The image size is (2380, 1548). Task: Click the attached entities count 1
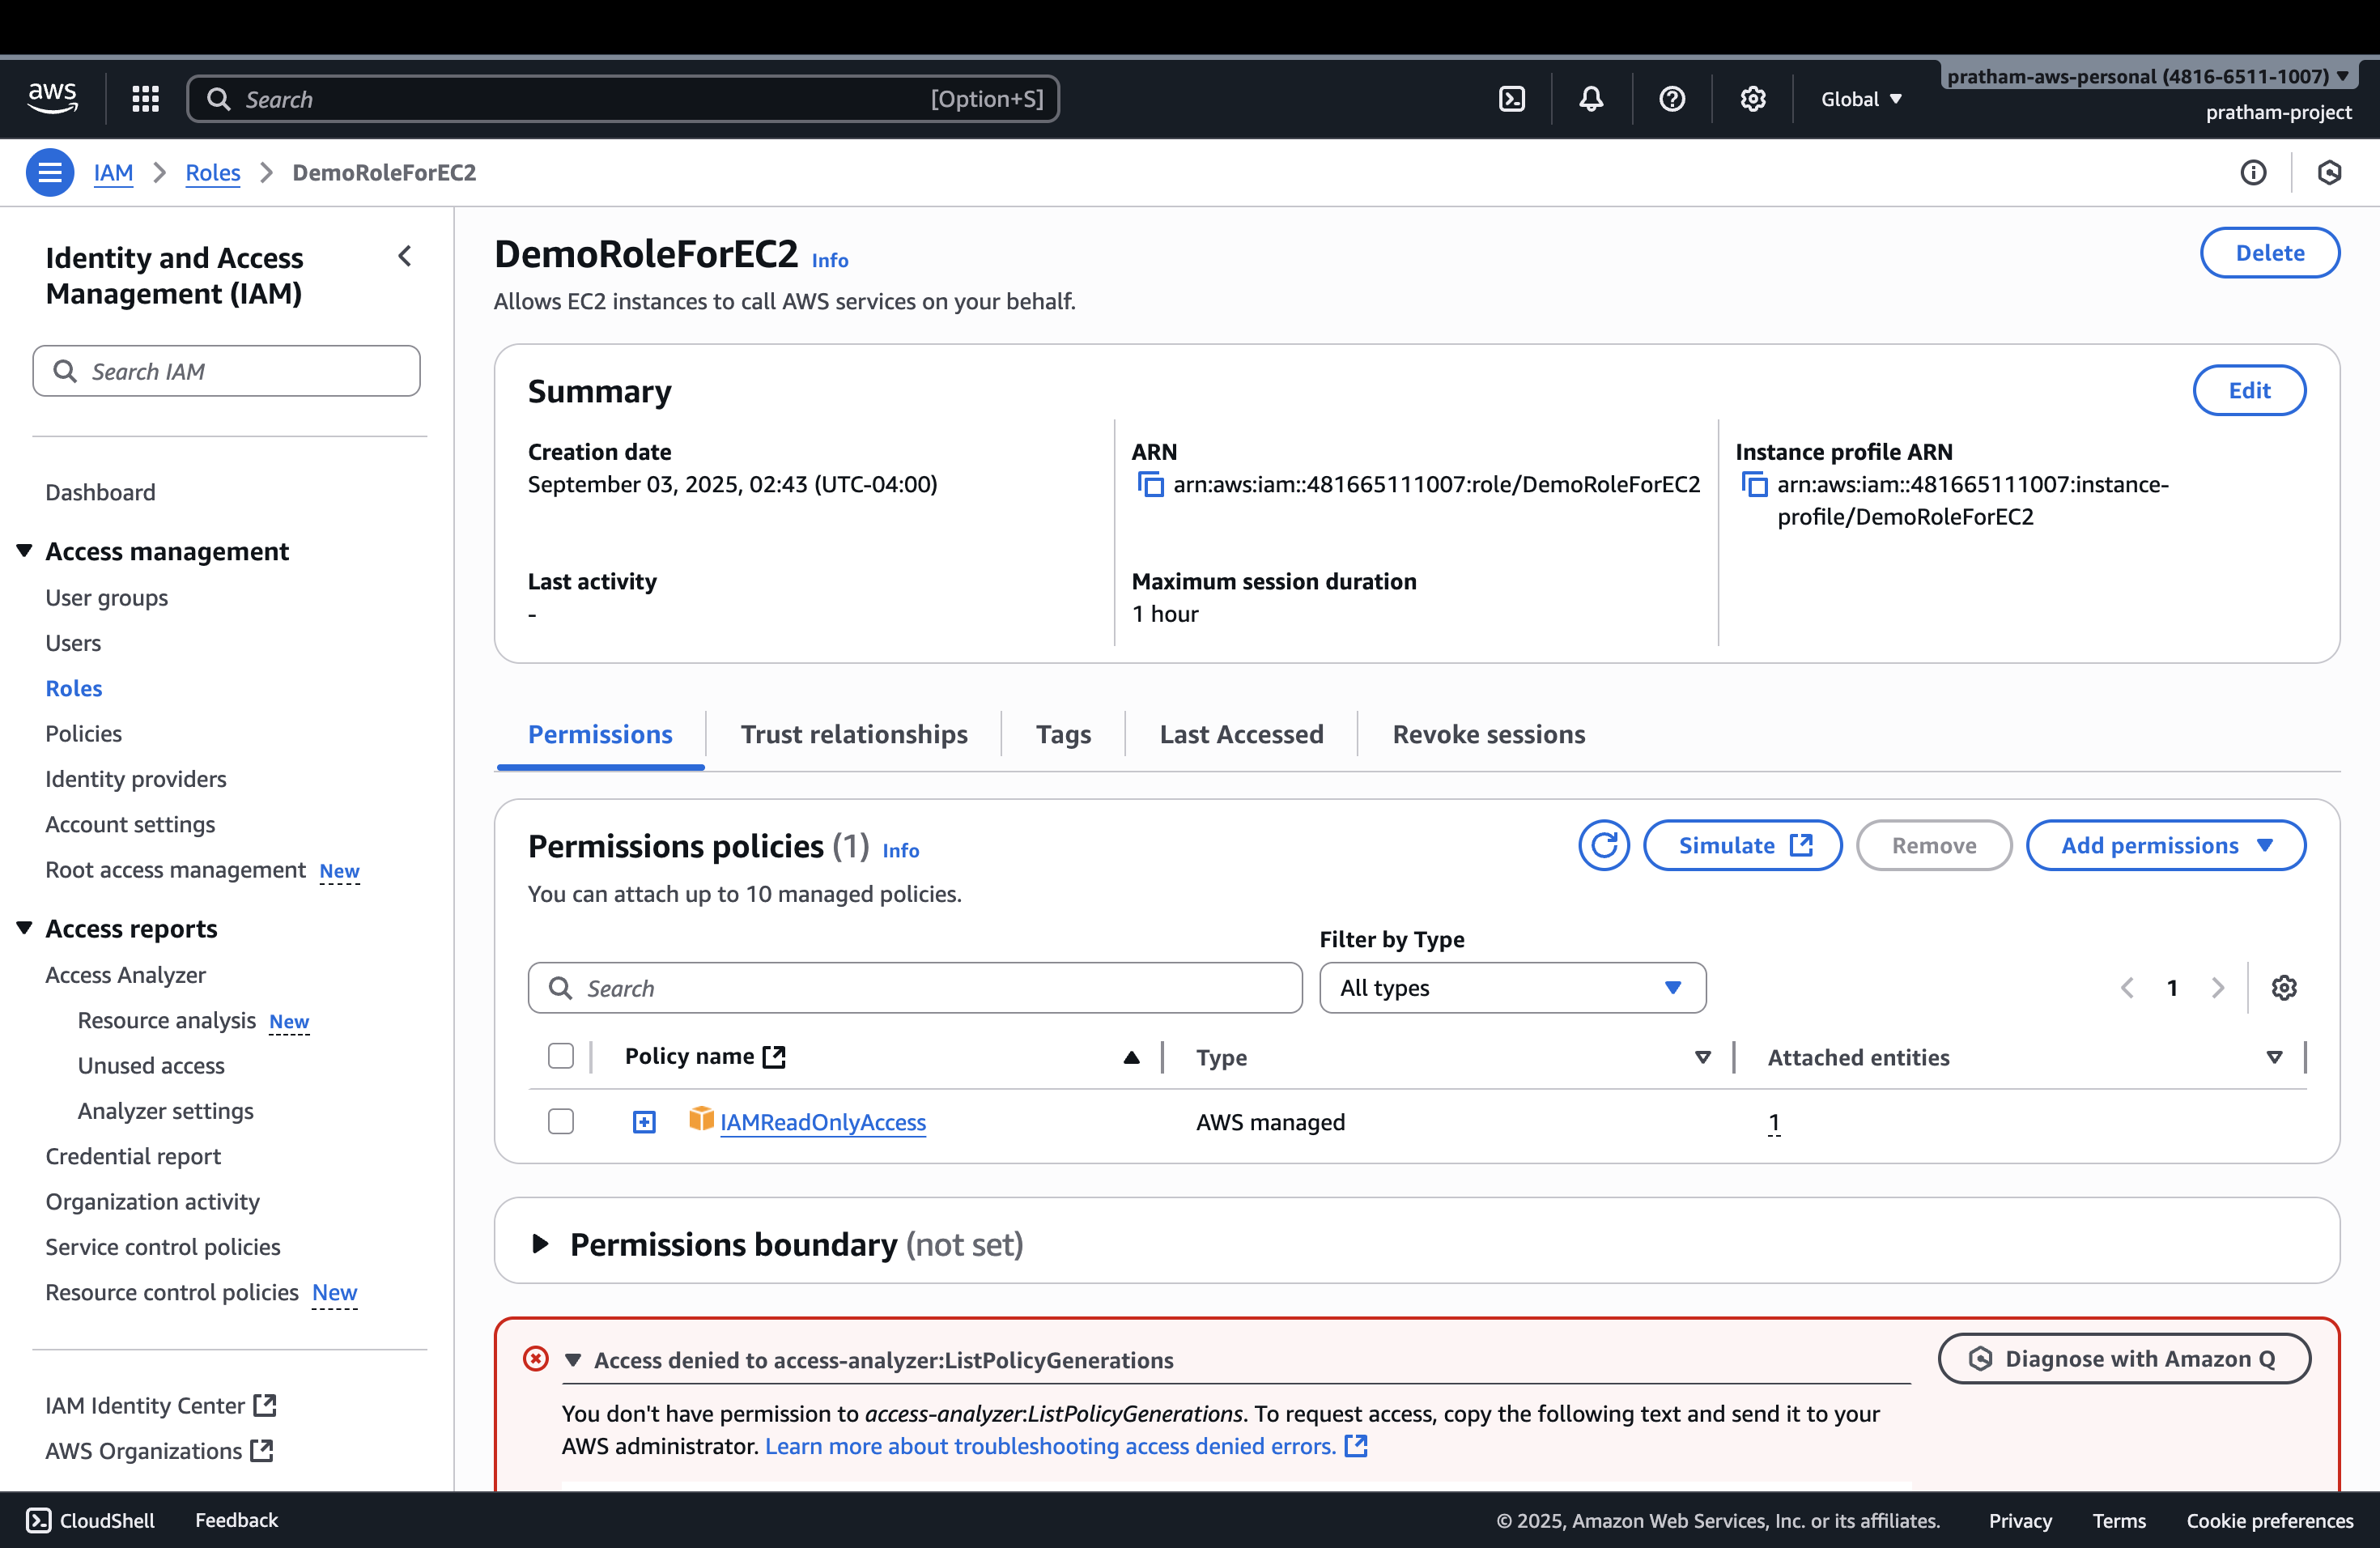1773,1122
